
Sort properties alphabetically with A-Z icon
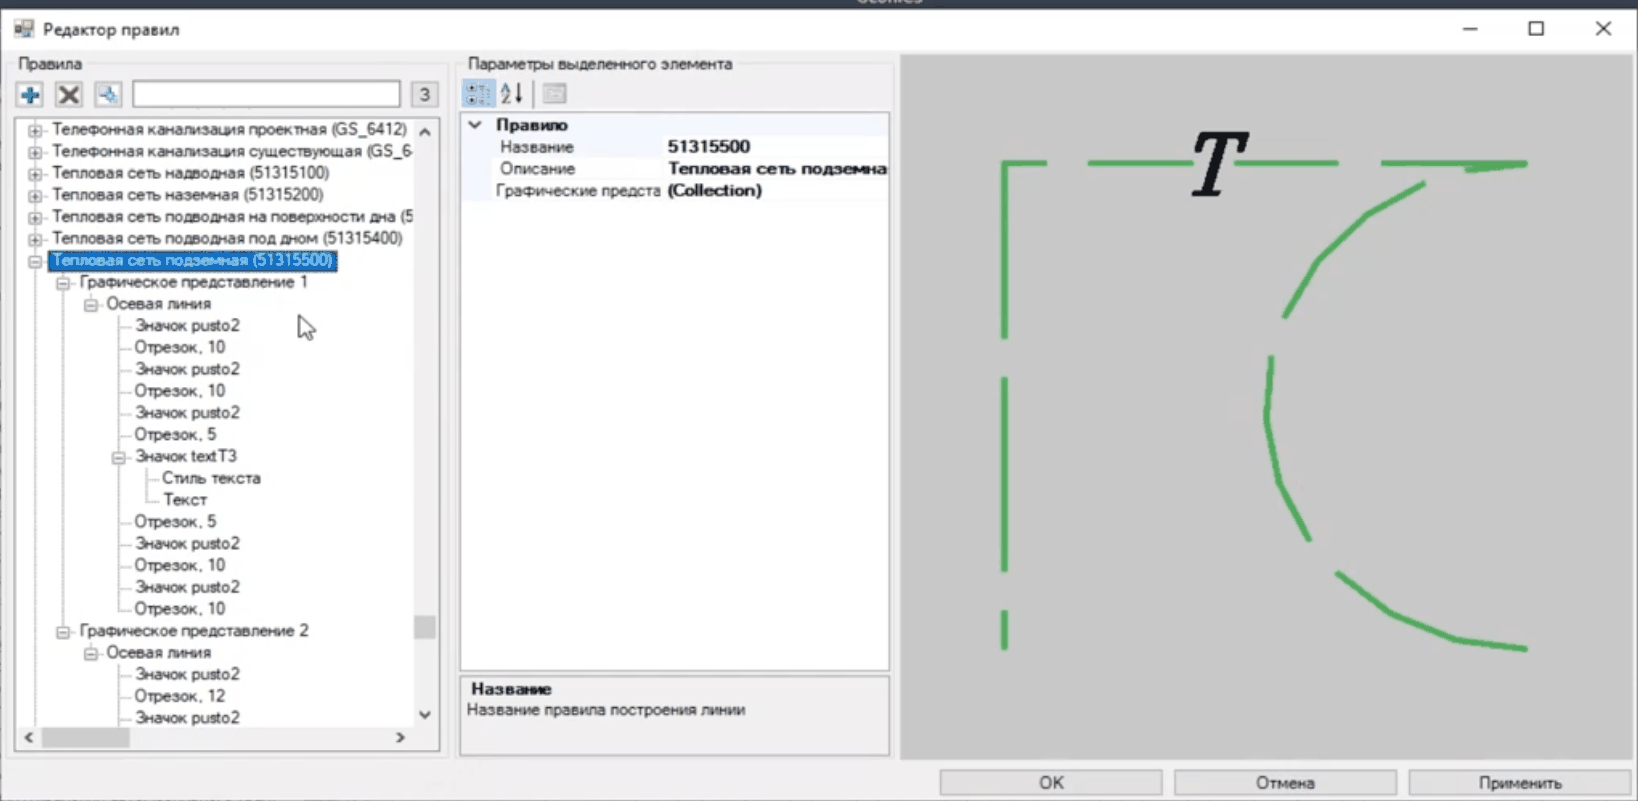pos(512,94)
